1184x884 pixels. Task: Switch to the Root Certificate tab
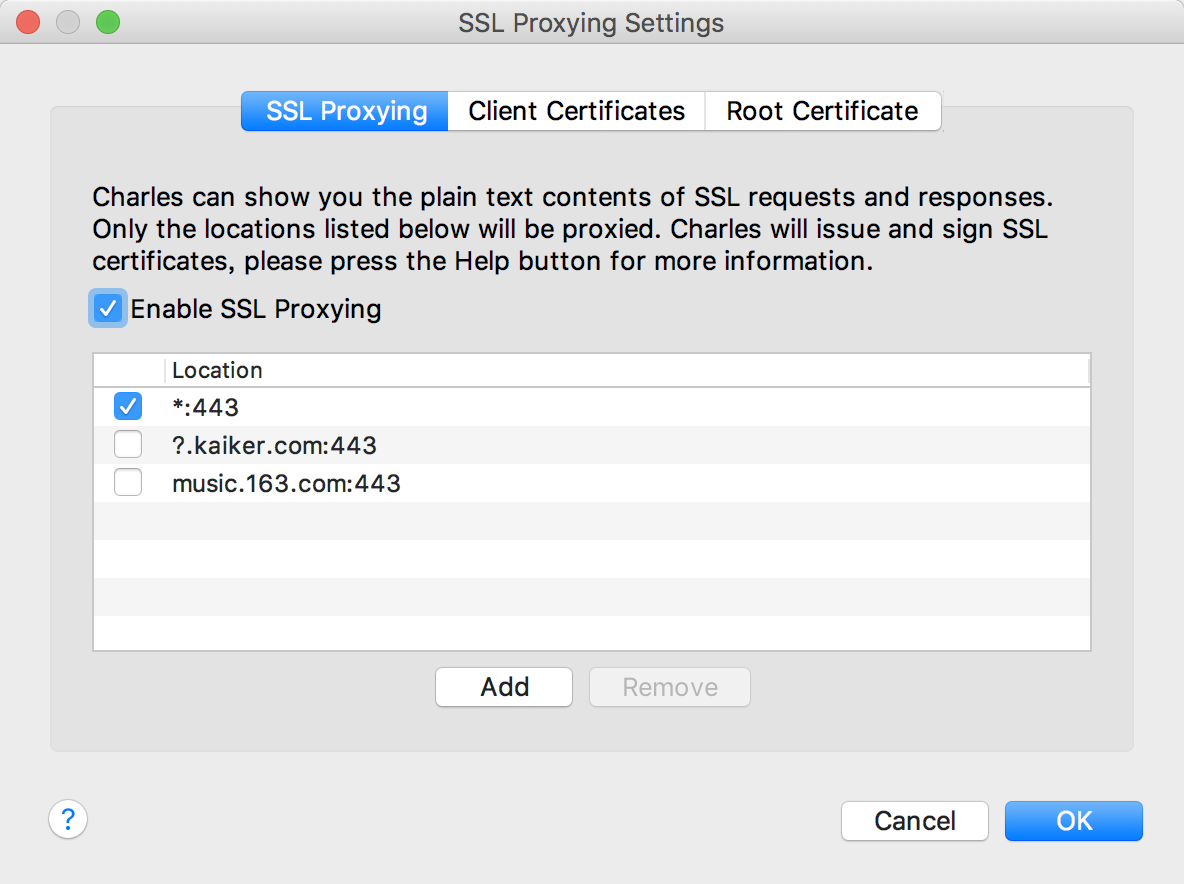click(x=822, y=111)
